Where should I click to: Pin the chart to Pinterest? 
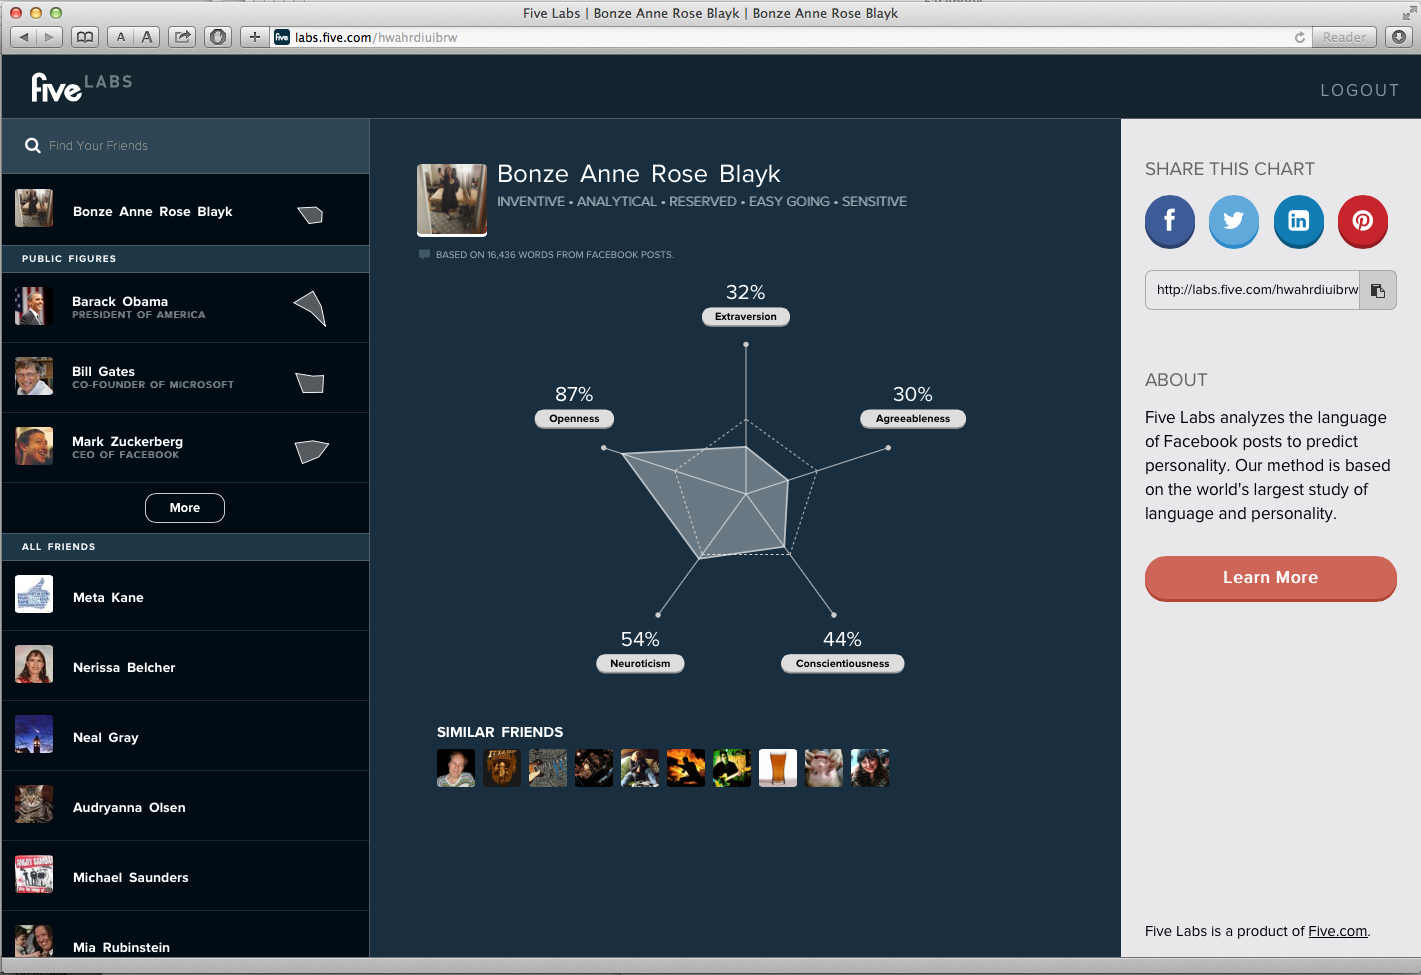click(x=1362, y=222)
